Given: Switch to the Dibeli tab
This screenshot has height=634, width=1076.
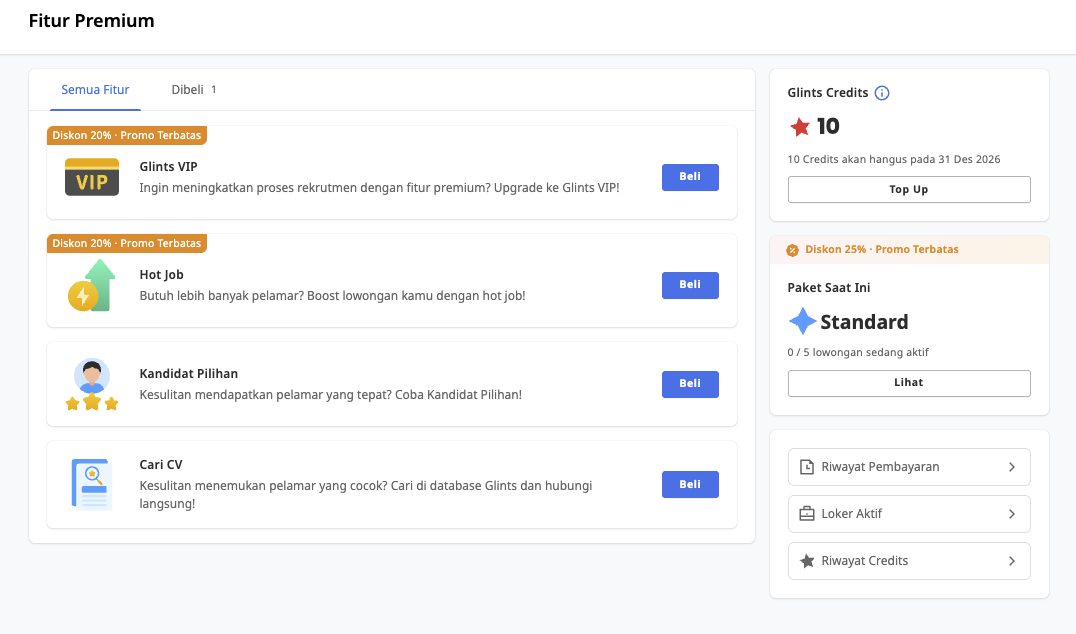Looking at the screenshot, I should pos(194,90).
